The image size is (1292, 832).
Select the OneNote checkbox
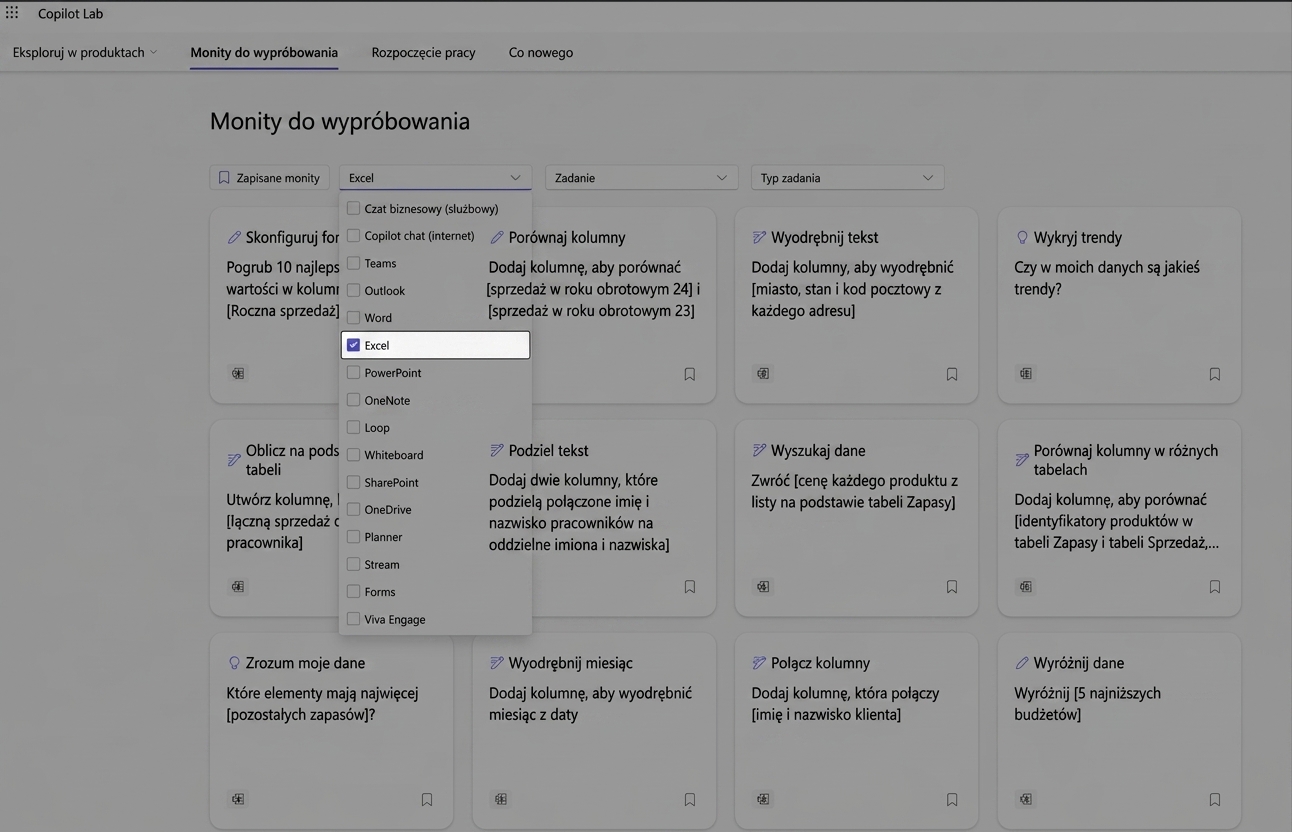(x=353, y=400)
